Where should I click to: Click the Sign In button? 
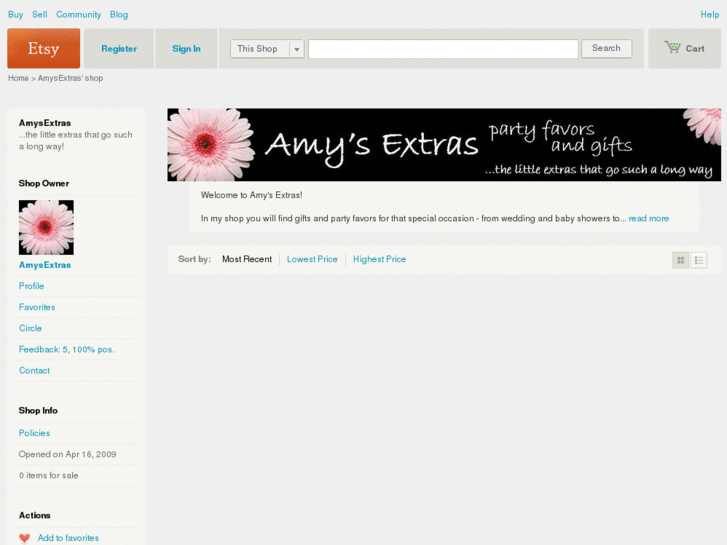click(186, 49)
